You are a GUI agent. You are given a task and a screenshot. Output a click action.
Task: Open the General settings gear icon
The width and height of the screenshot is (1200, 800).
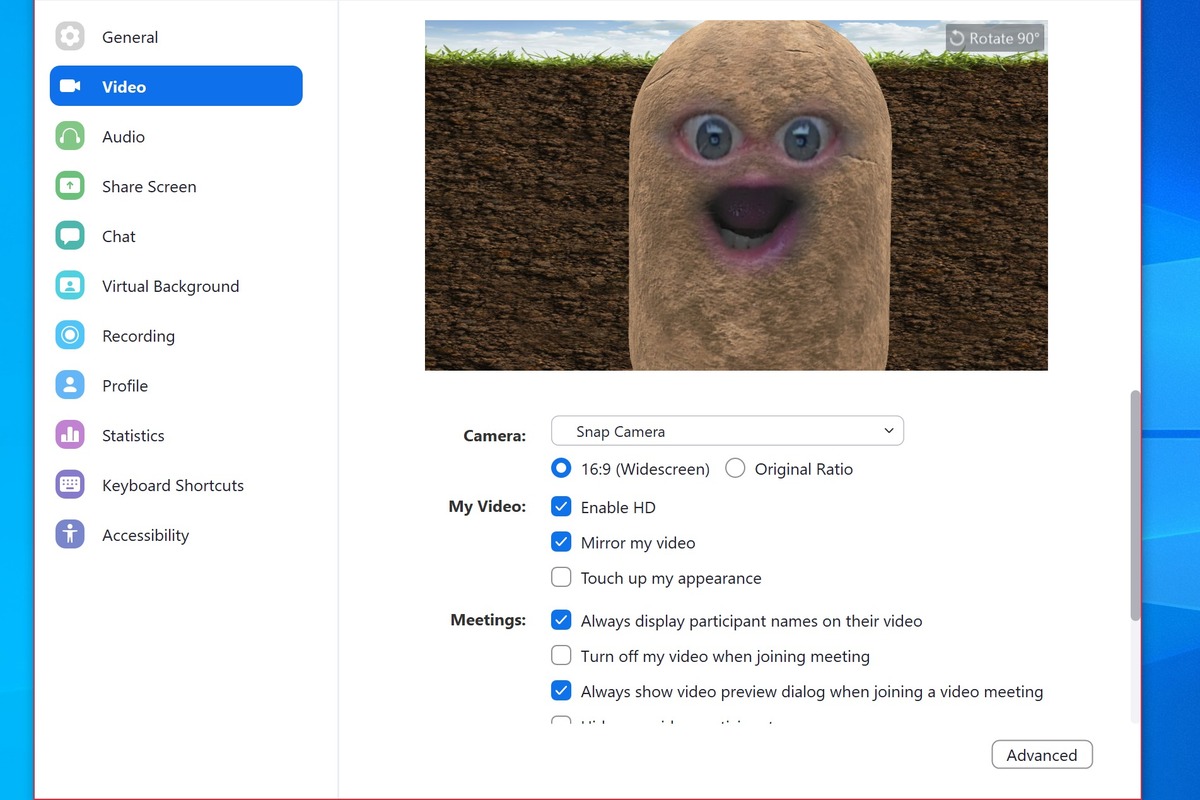pyautogui.click(x=69, y=36)
